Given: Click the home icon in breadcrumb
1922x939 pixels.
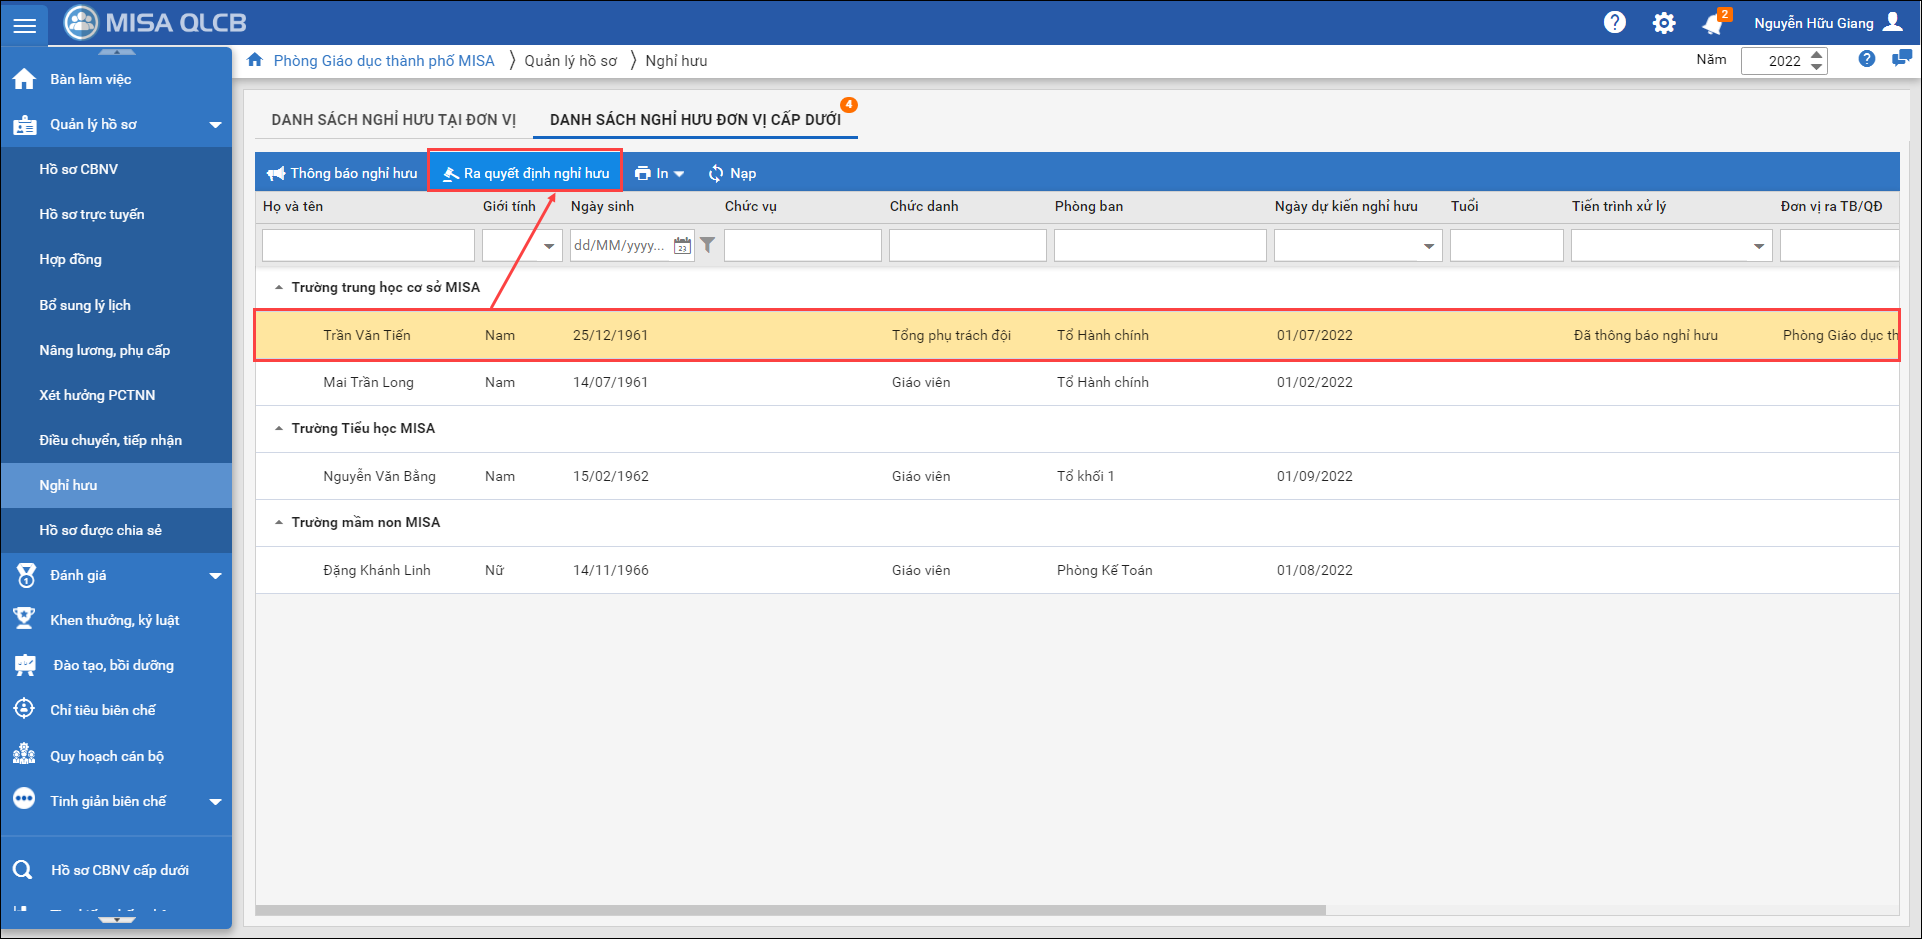Looking at the screenshot, I should pos(255,60).
